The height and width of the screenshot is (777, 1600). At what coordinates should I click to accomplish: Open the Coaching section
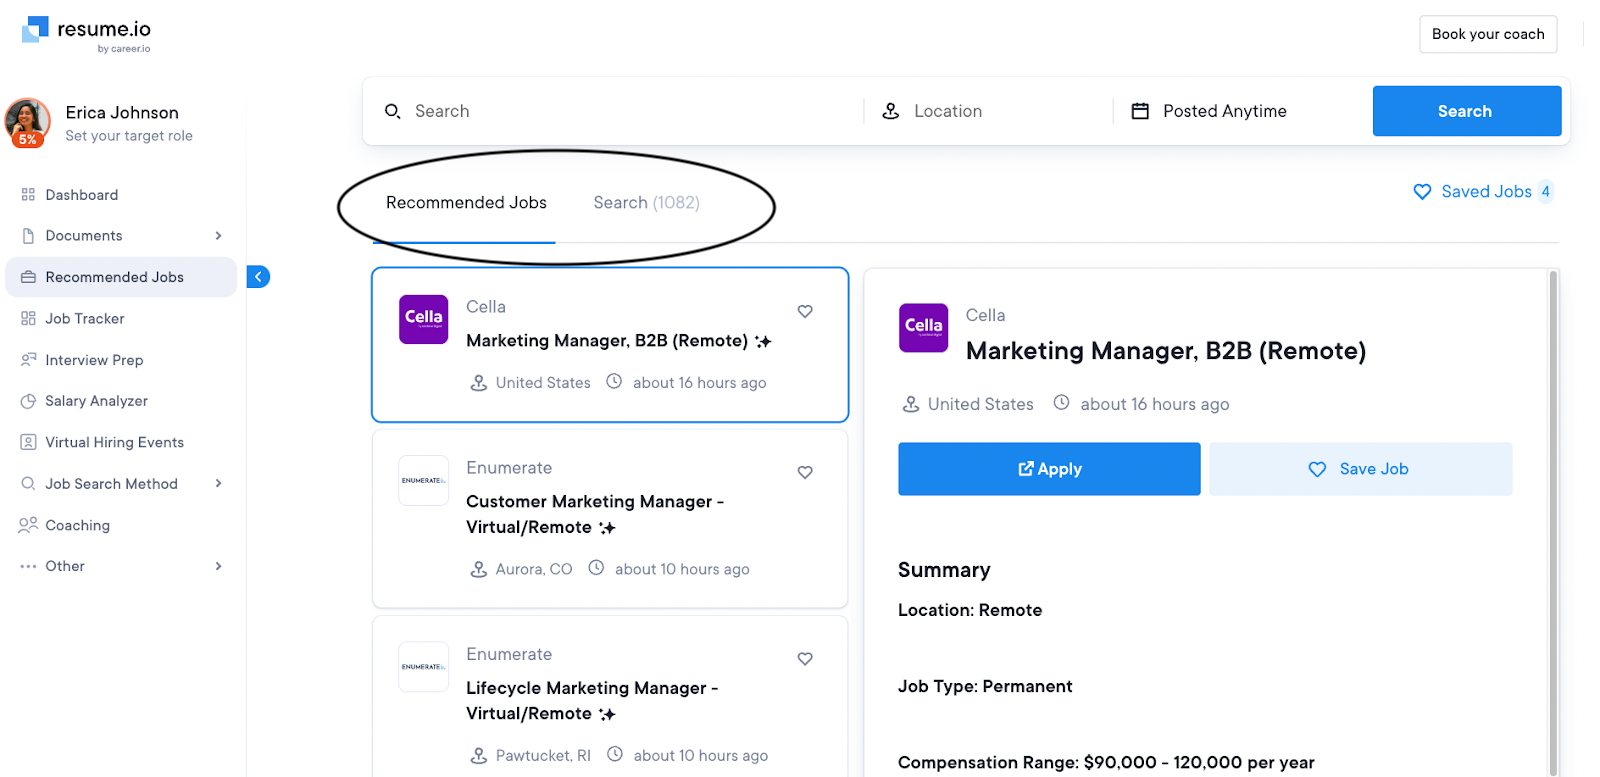[x=77, y=525]
